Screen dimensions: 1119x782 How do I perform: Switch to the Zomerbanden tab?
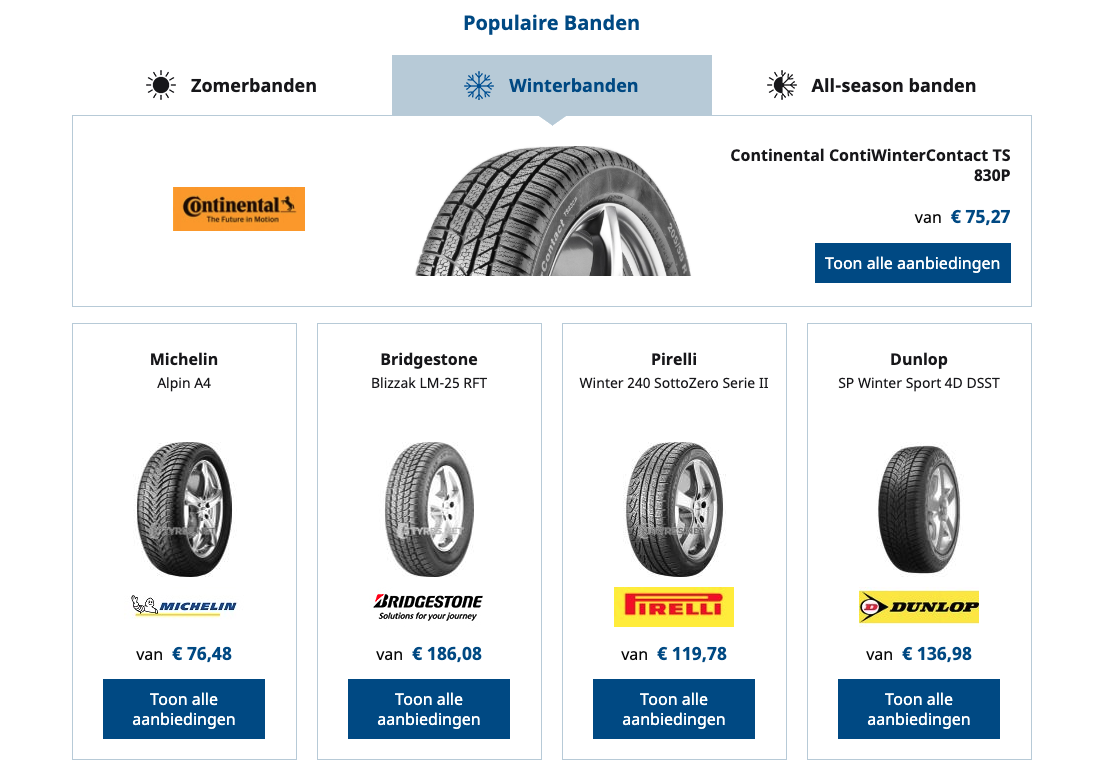tap(253, 86)
